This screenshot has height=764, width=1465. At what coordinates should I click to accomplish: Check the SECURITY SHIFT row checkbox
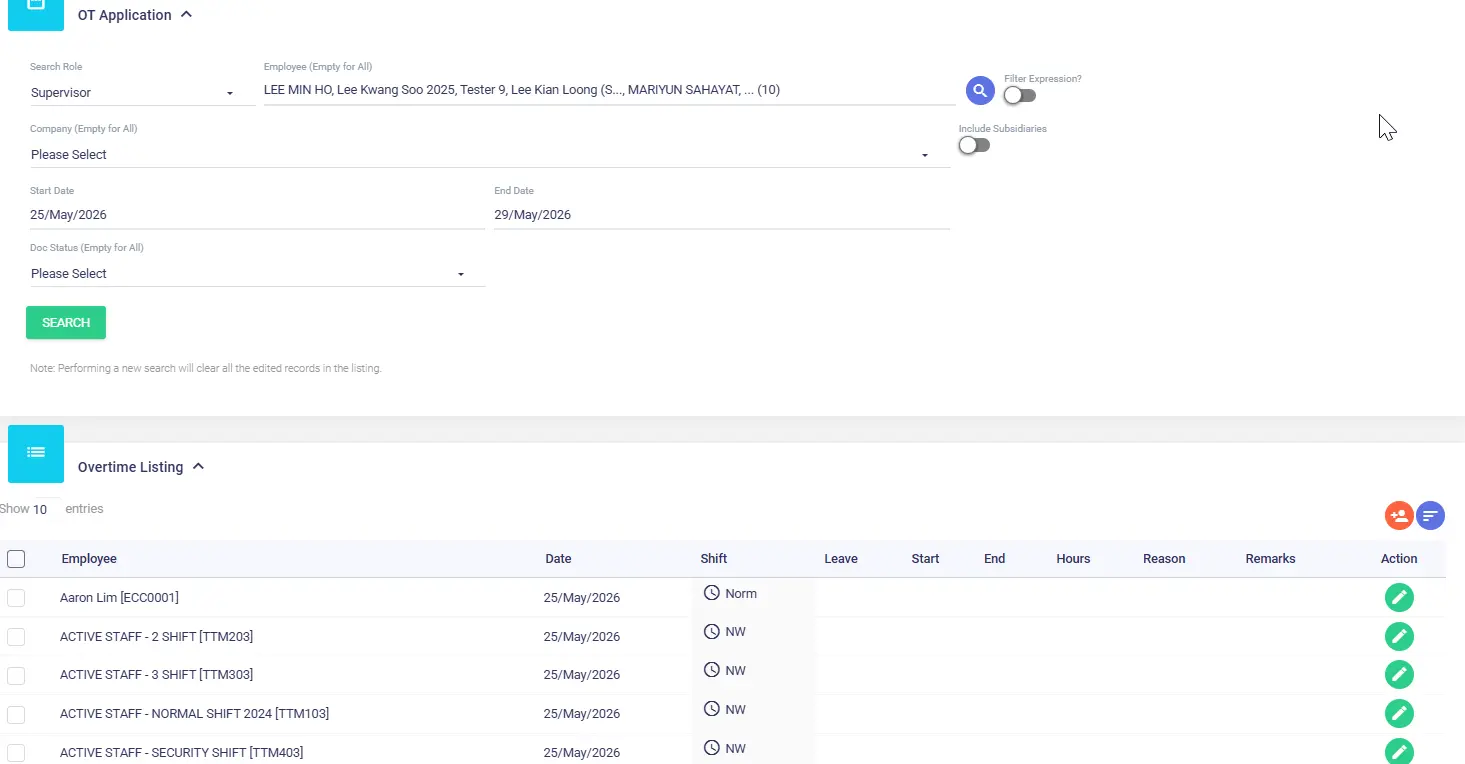[x=16, y=752]
